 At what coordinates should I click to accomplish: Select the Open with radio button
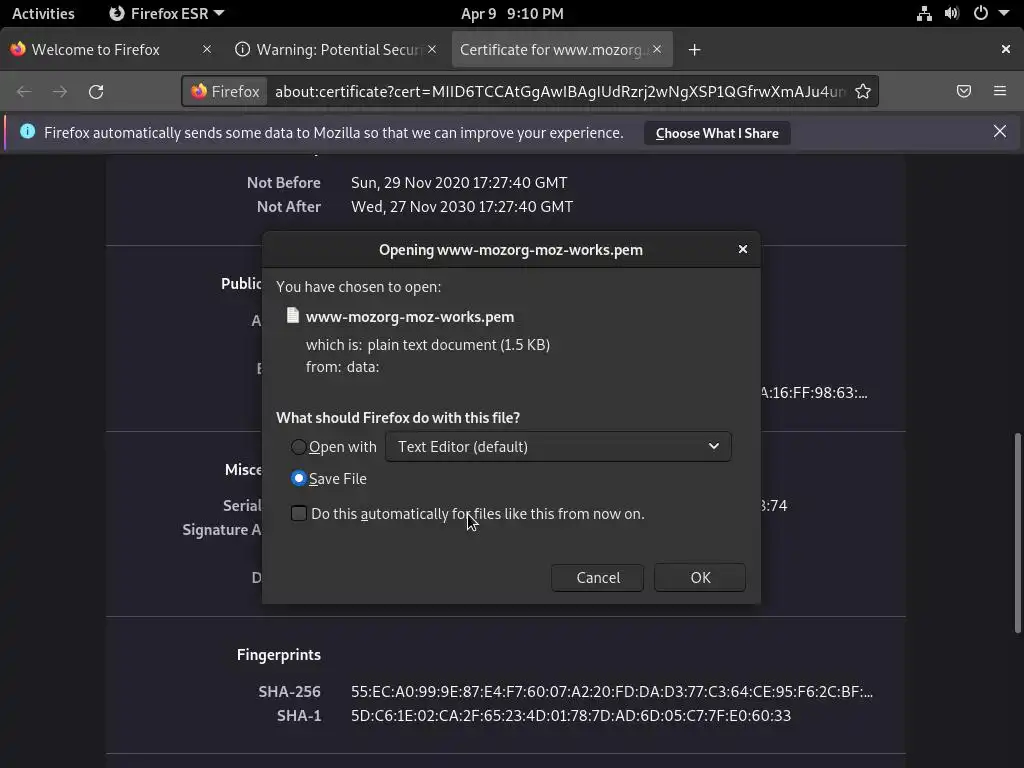point(298,447)
